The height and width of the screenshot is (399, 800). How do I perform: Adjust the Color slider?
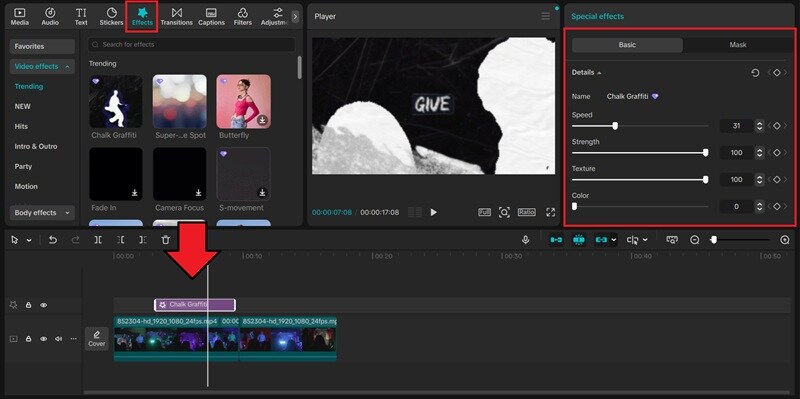click(x=574, y=206)
